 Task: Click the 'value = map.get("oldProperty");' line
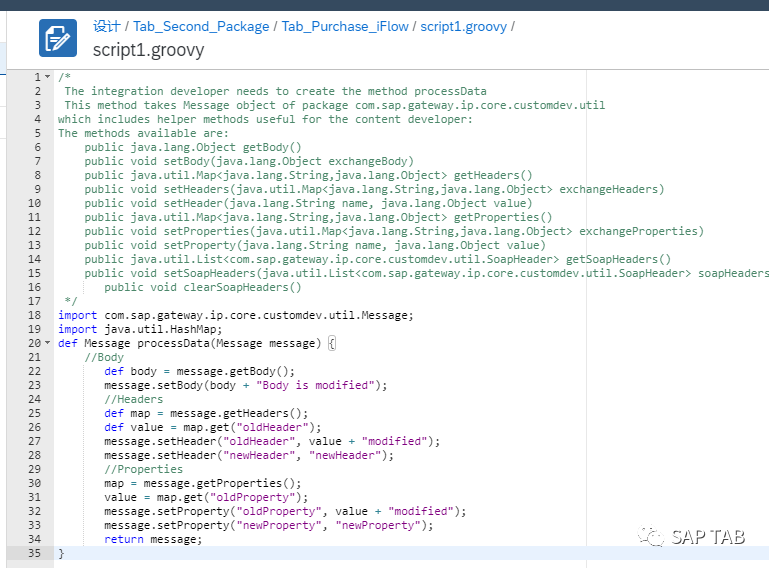pyautogui.click(x=206, y=497)
